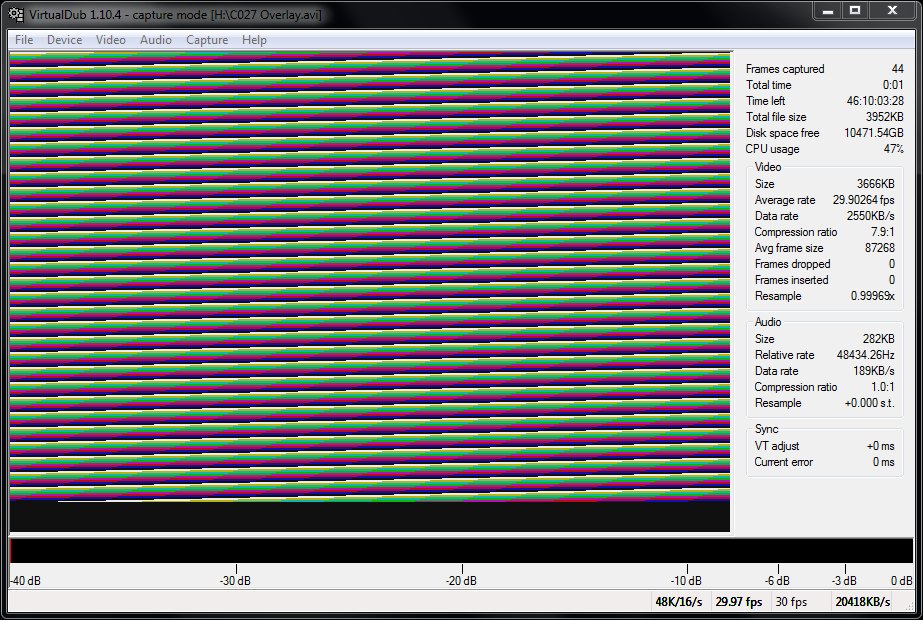This screenshot has height=620, width=923.
Task: Click the Audio Resample value +0.000 s.t.
Action: tap(869, 403)
